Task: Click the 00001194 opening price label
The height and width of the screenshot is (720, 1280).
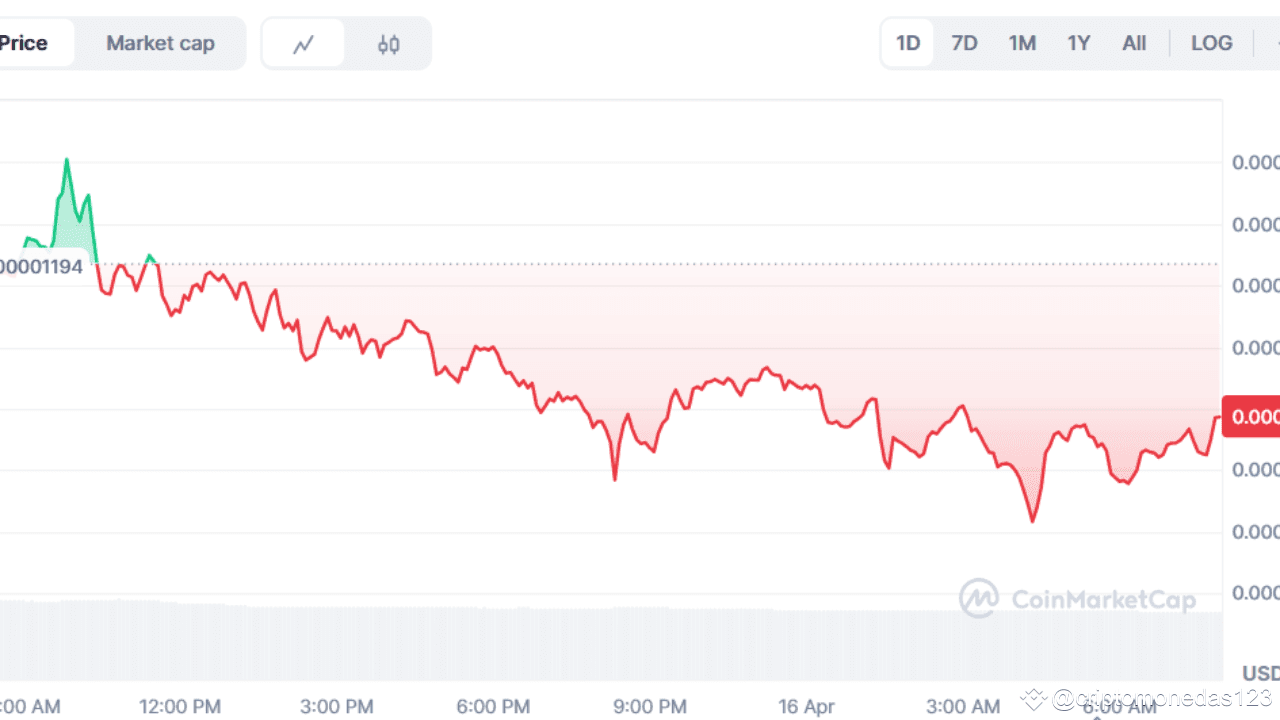Action: click(42, 267)
